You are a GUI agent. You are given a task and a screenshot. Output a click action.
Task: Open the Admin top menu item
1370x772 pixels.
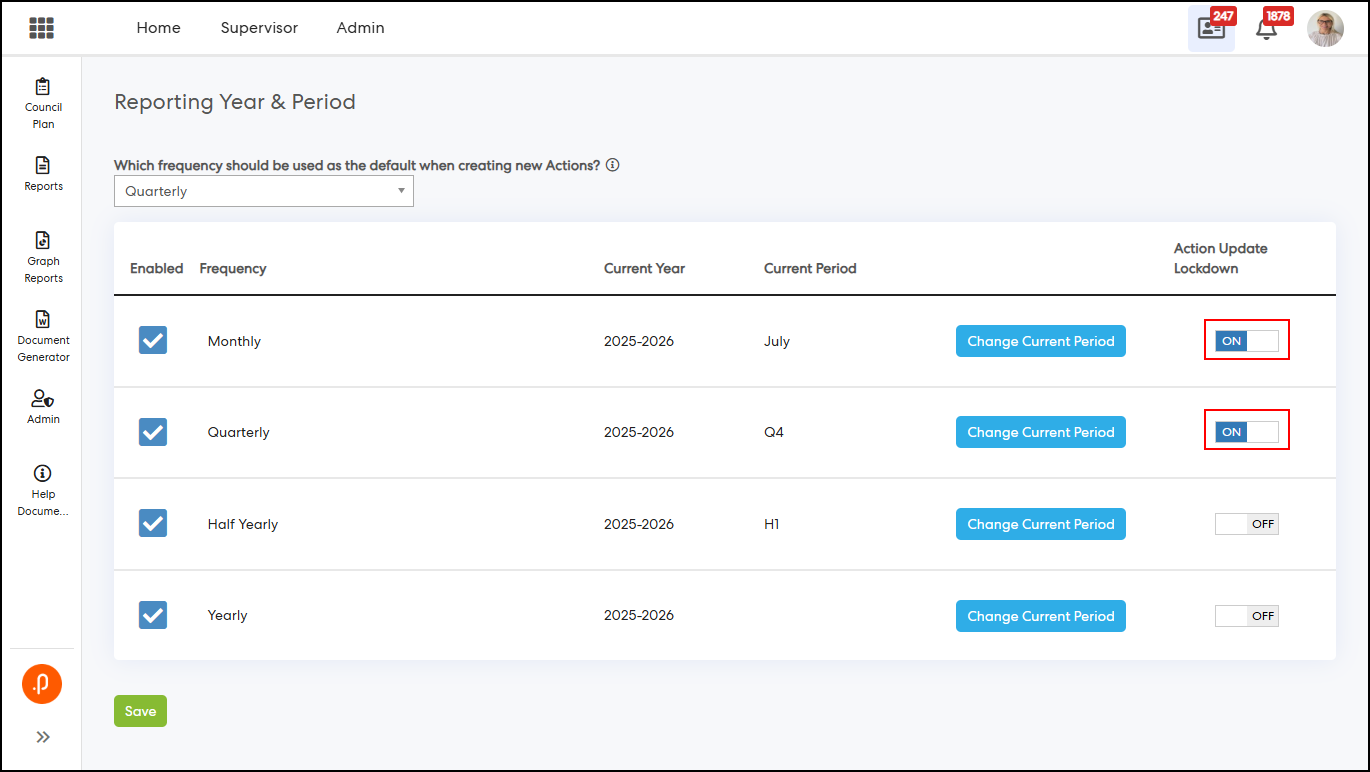tap(360, 28)
